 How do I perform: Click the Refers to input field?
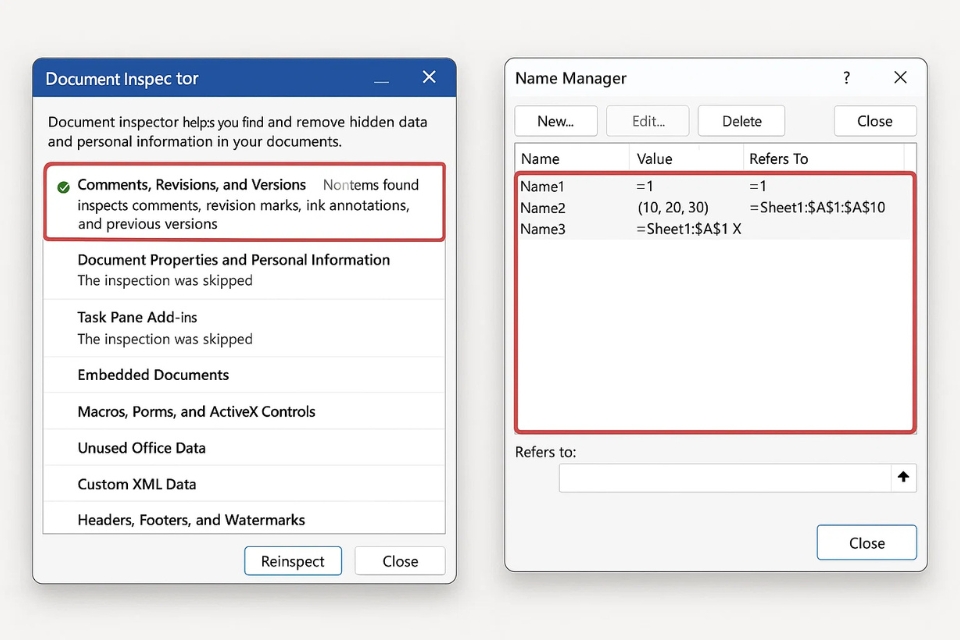724,478
